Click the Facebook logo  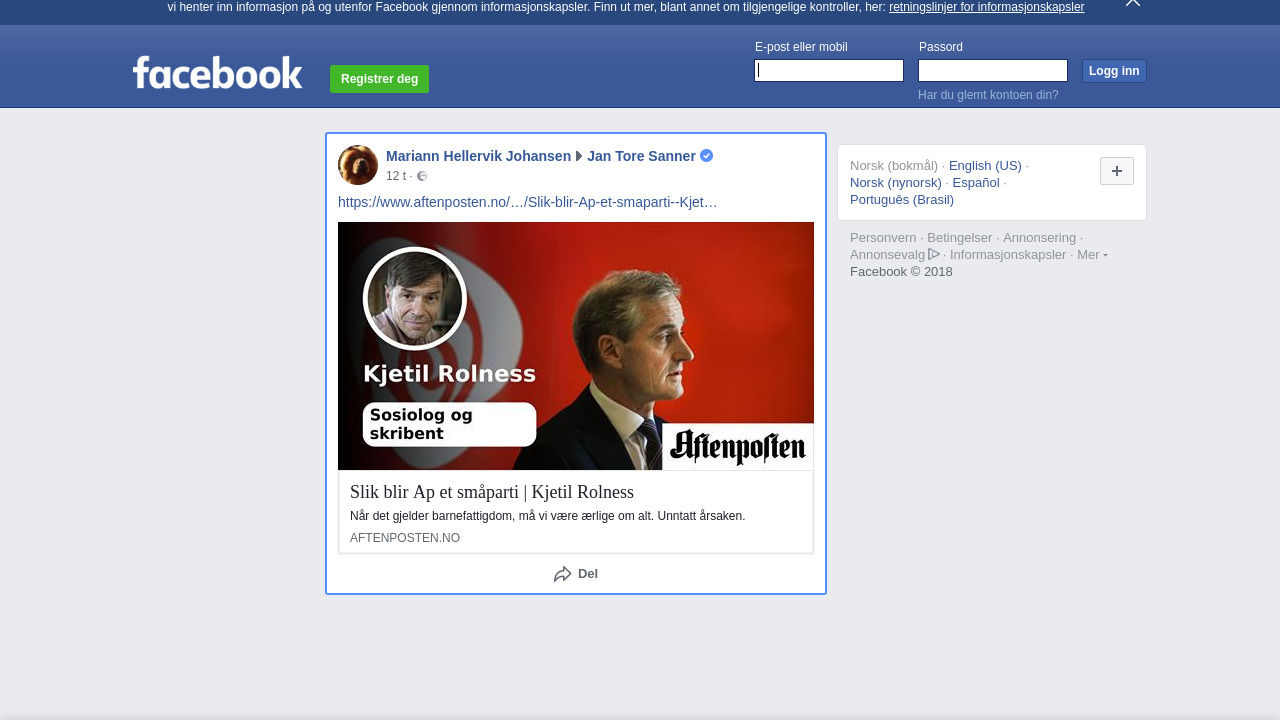[x=217, y=73]
